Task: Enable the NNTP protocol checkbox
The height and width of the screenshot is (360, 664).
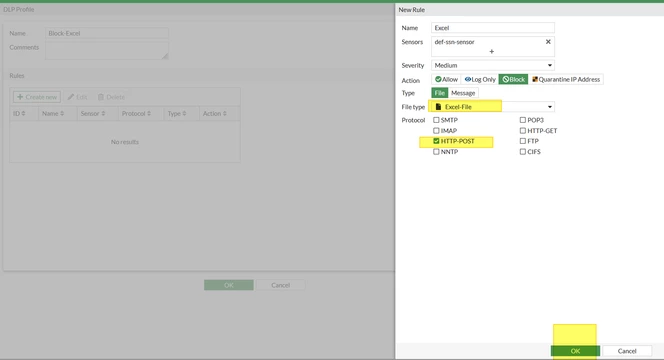Action: 436,152
